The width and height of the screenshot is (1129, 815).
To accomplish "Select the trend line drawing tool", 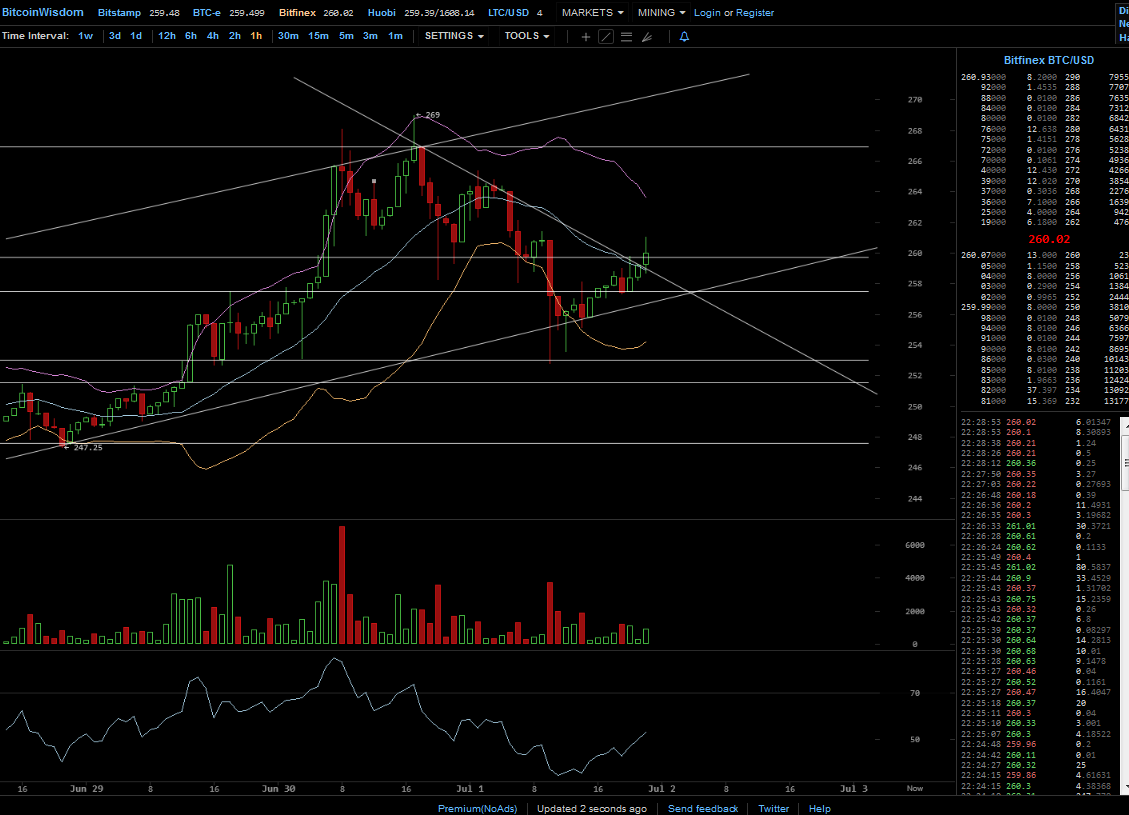I will point(606,36).
